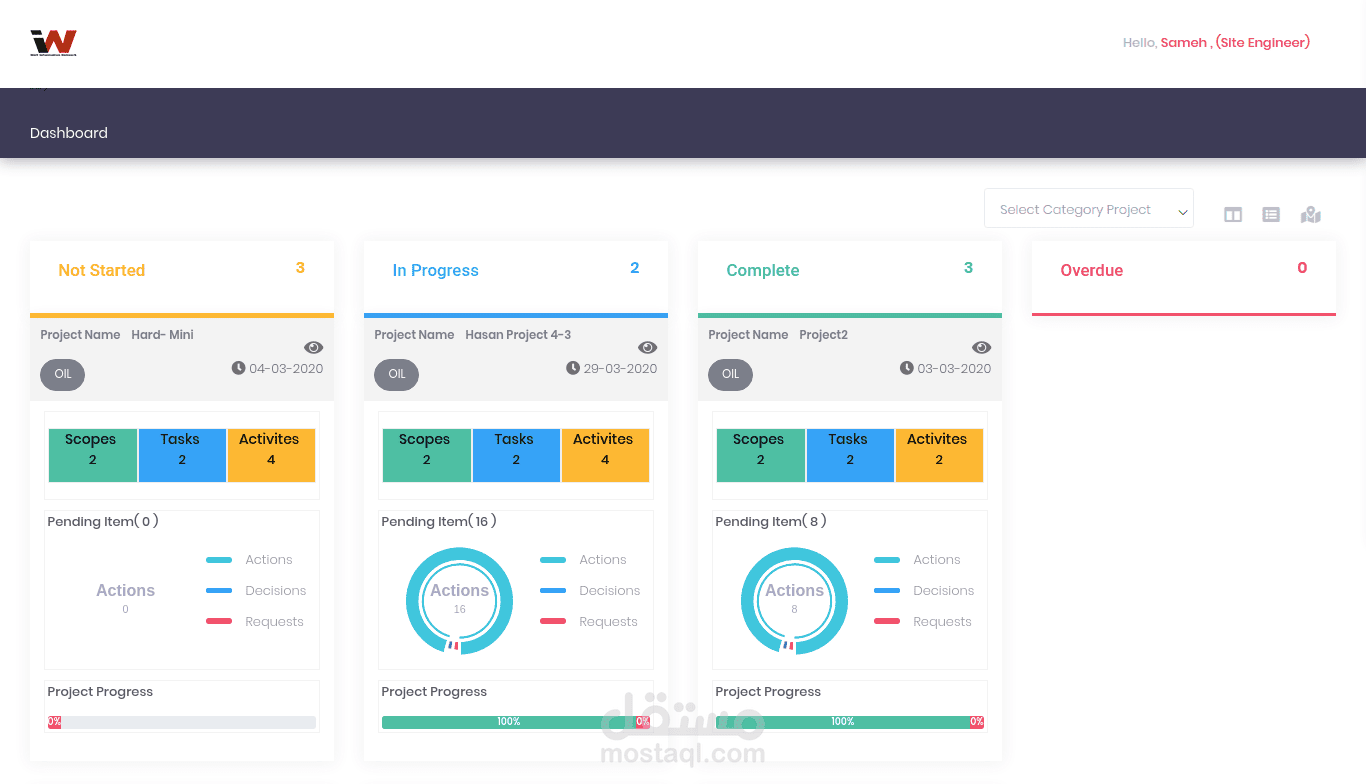Open Scopes tile in Project2 card

coord(760,455)
